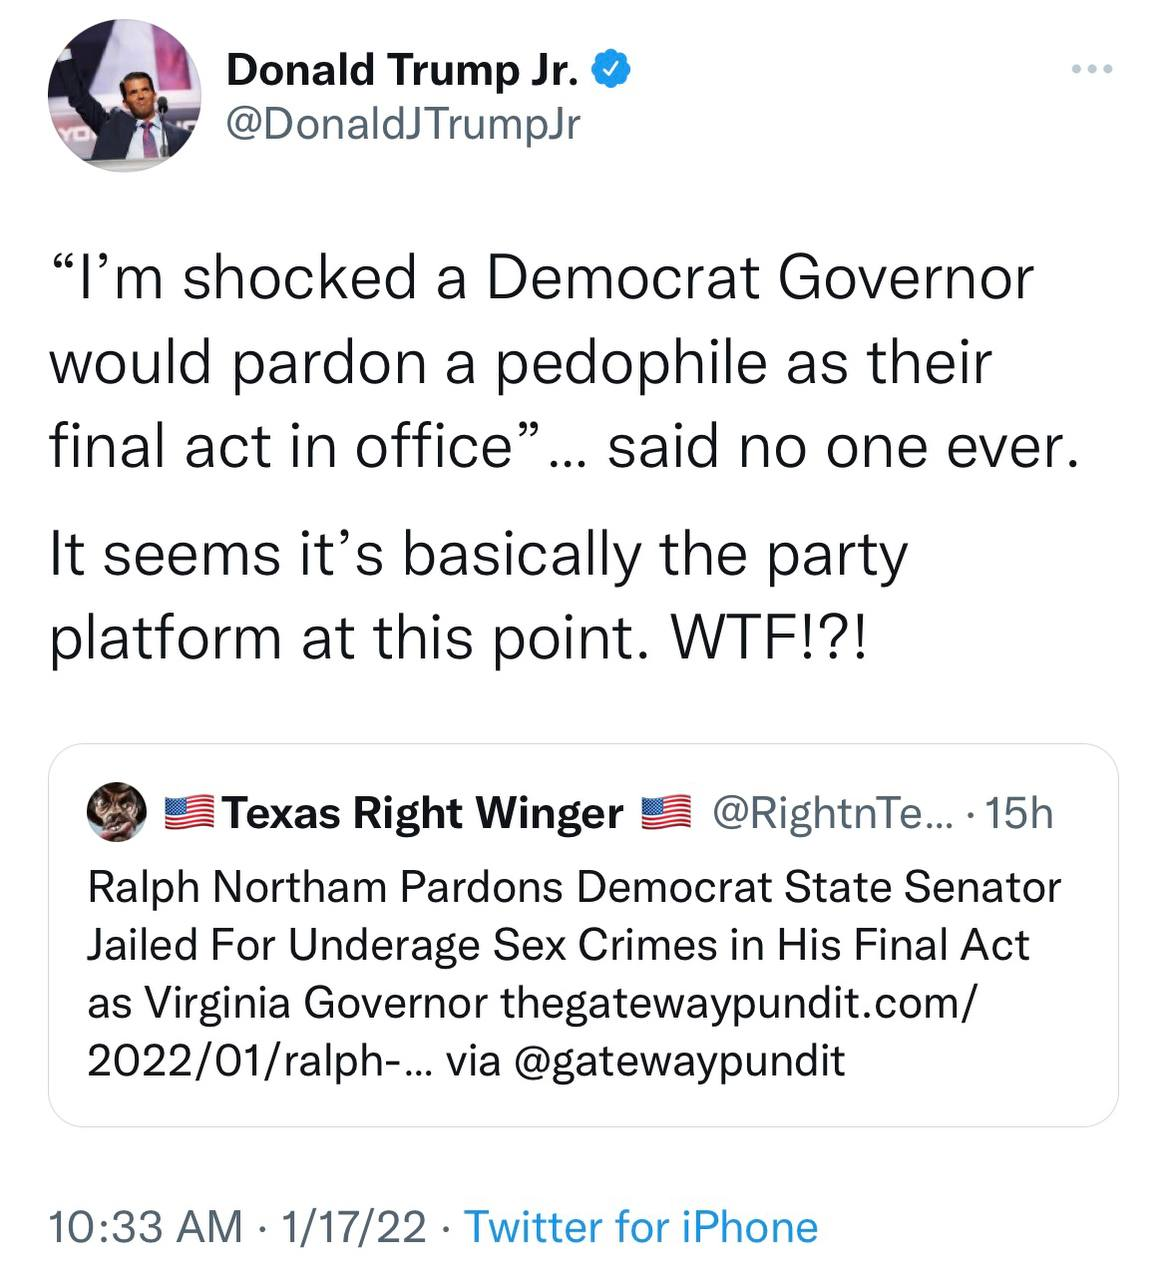Viewport: 1167px width, 1280px height.
Task: Click the Donald Trump Jr. display name
Action: pyautogui.click(x=402, y=70)
